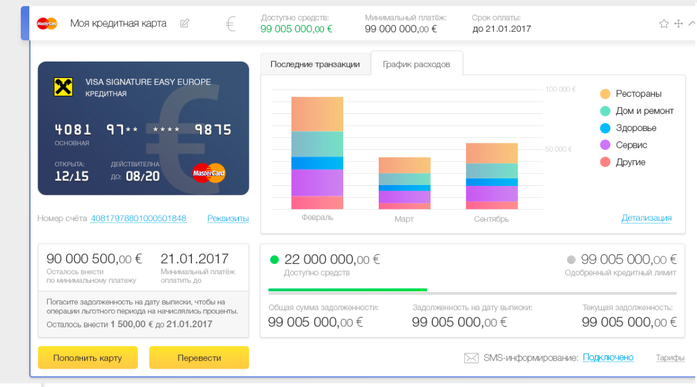Image resolution: width=697 pixels, height=387 pixels.
Task: Click the Другие red legend swatch
Action: pos(605,162)
